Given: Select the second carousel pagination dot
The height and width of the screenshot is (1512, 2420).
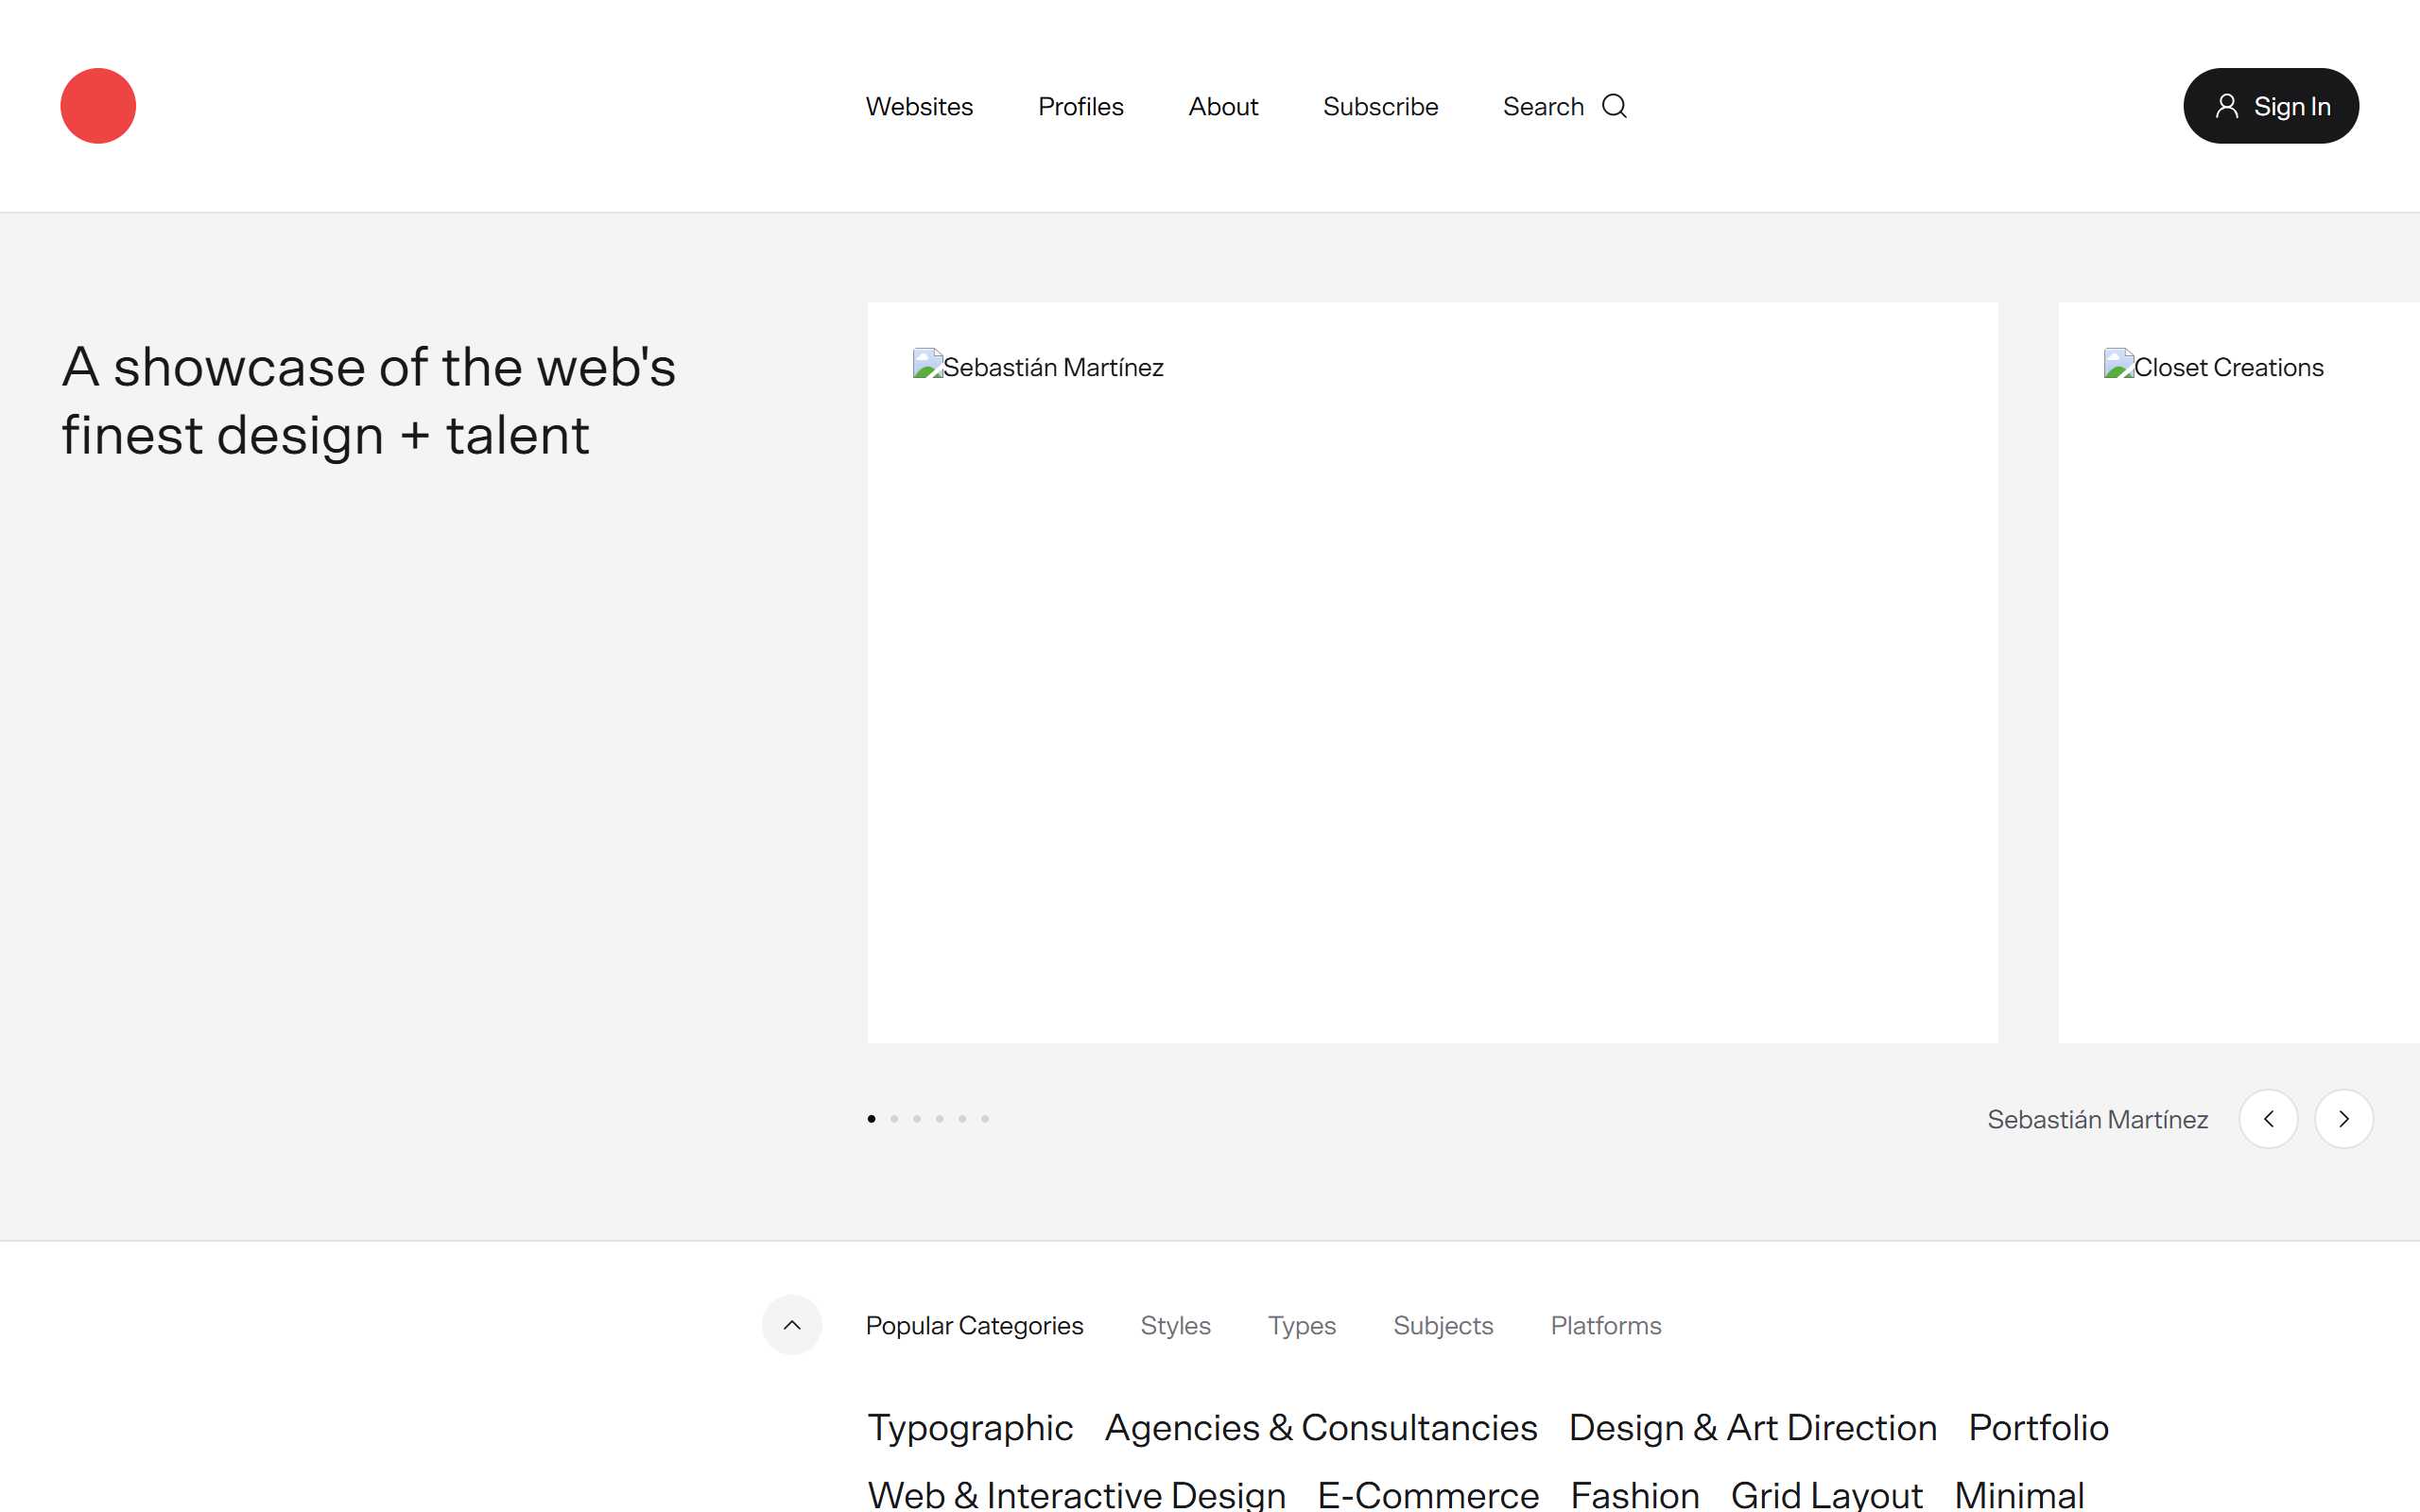Looking at the screenshot, I should (894, 1119).
